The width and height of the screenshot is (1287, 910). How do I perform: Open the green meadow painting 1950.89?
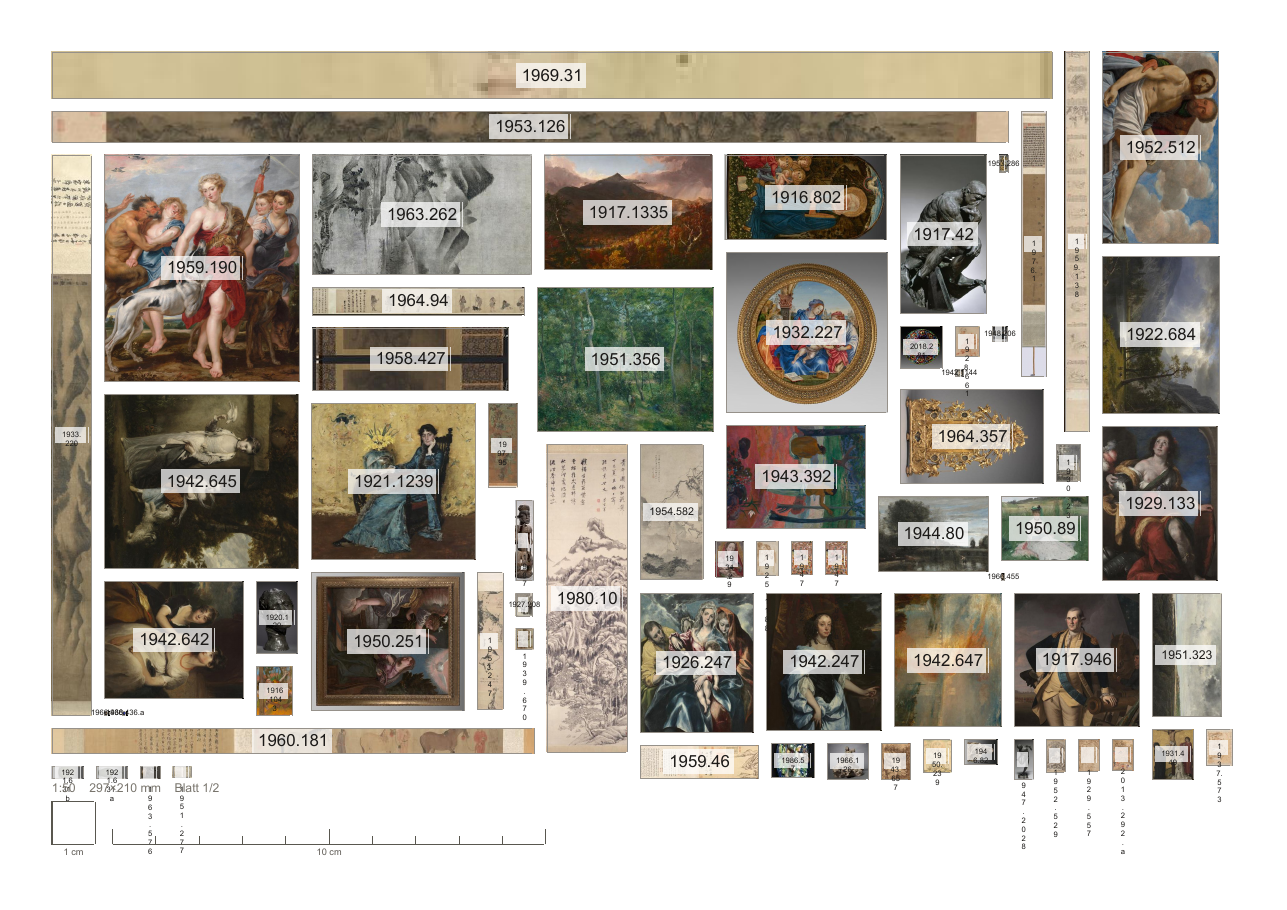pyautogui.click(x=1045, y=528)
